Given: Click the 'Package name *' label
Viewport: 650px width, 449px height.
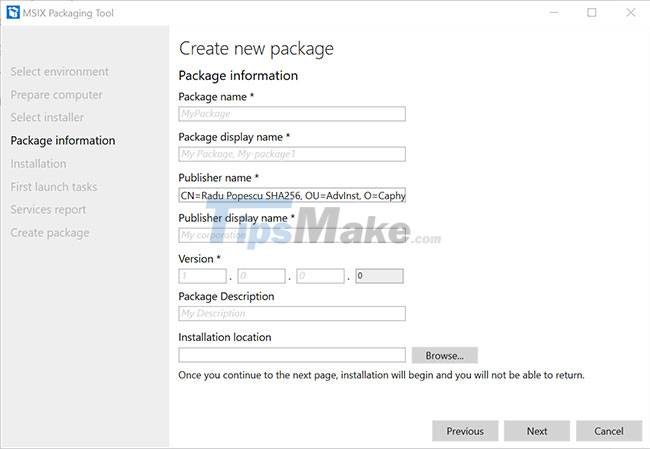Looking at the screenshot, I should 216,97.
